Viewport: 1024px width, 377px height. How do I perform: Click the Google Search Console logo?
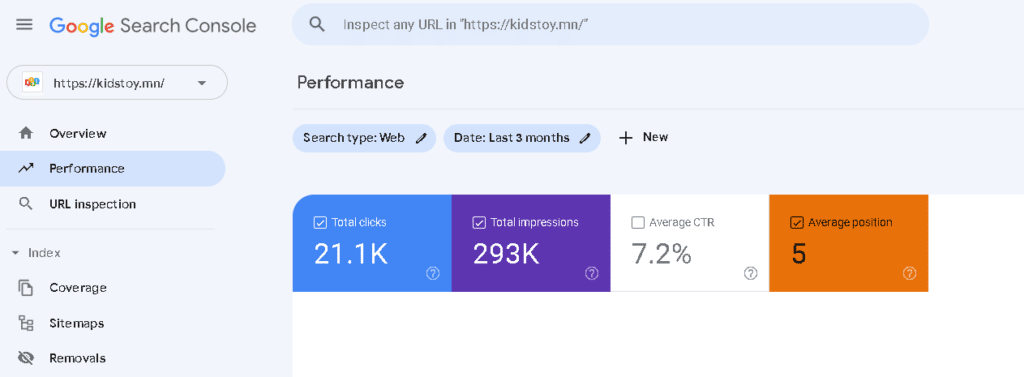(153, 25)
